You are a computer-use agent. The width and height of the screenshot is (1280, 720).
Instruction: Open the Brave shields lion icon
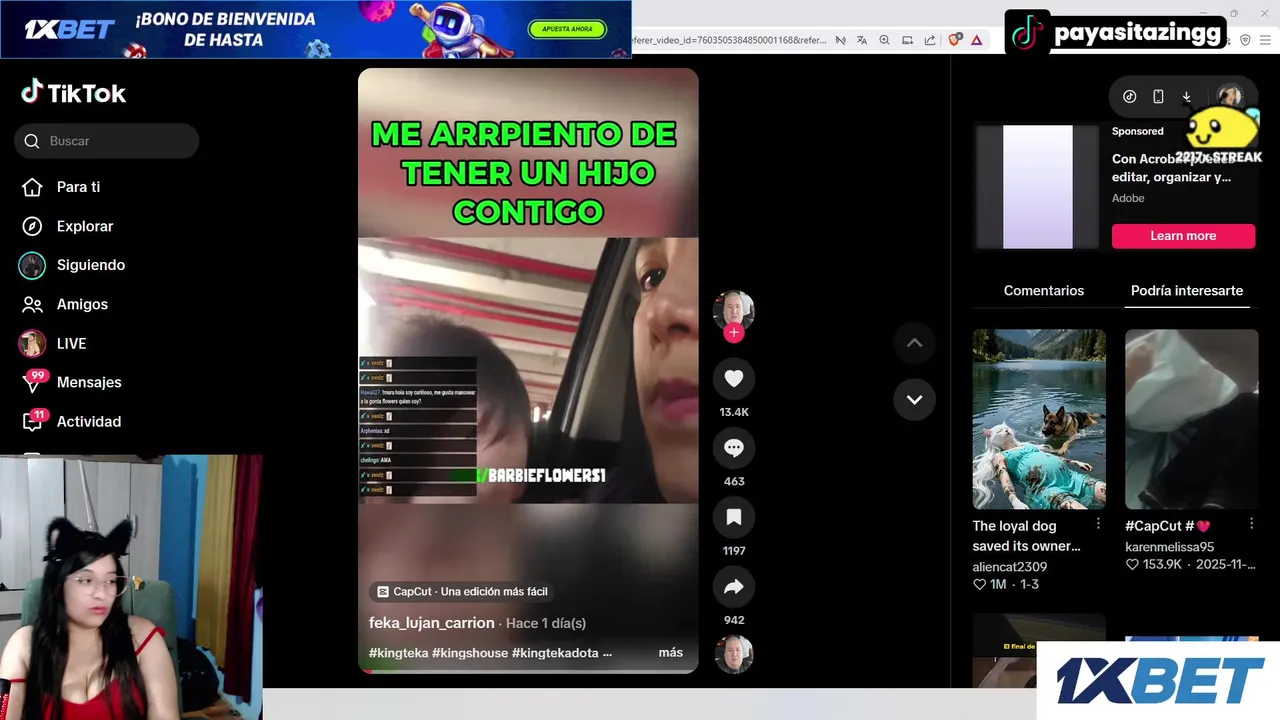tap(955, 40)
